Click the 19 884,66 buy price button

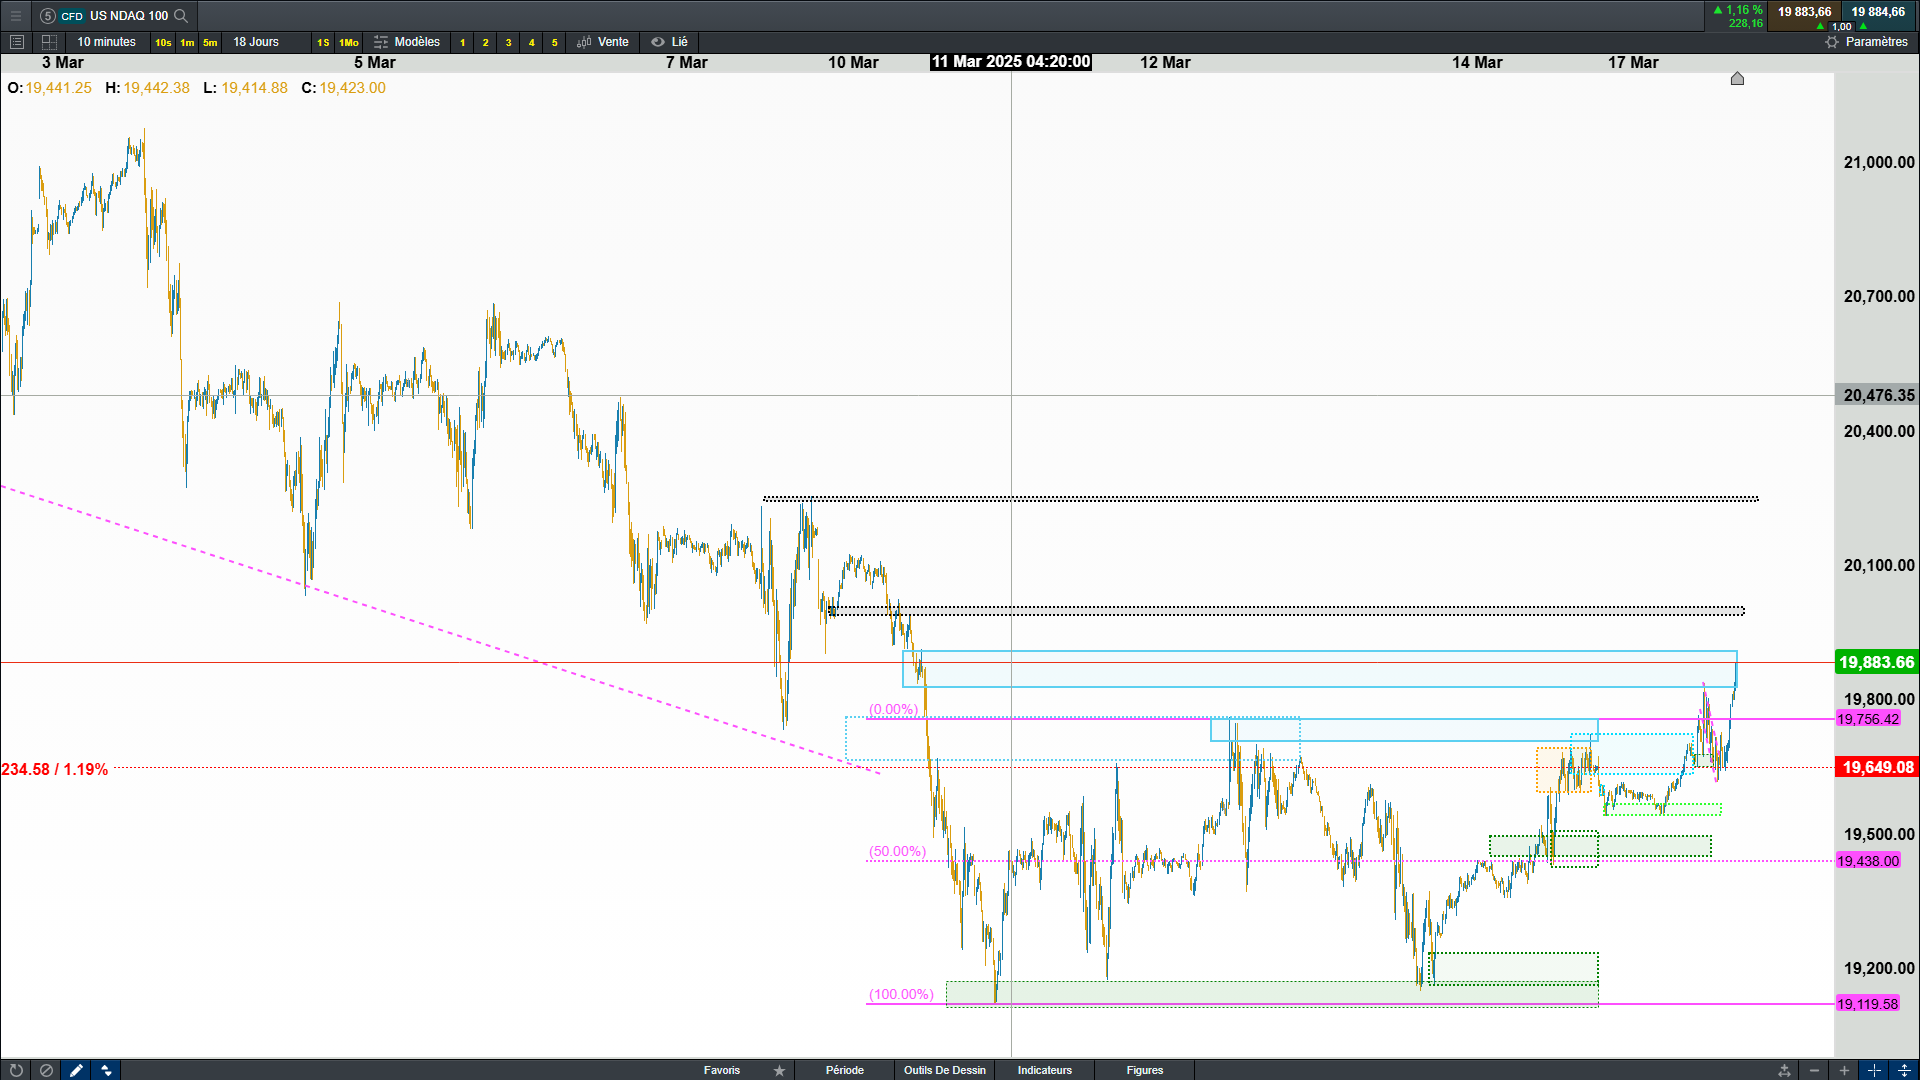point(1877,12)
